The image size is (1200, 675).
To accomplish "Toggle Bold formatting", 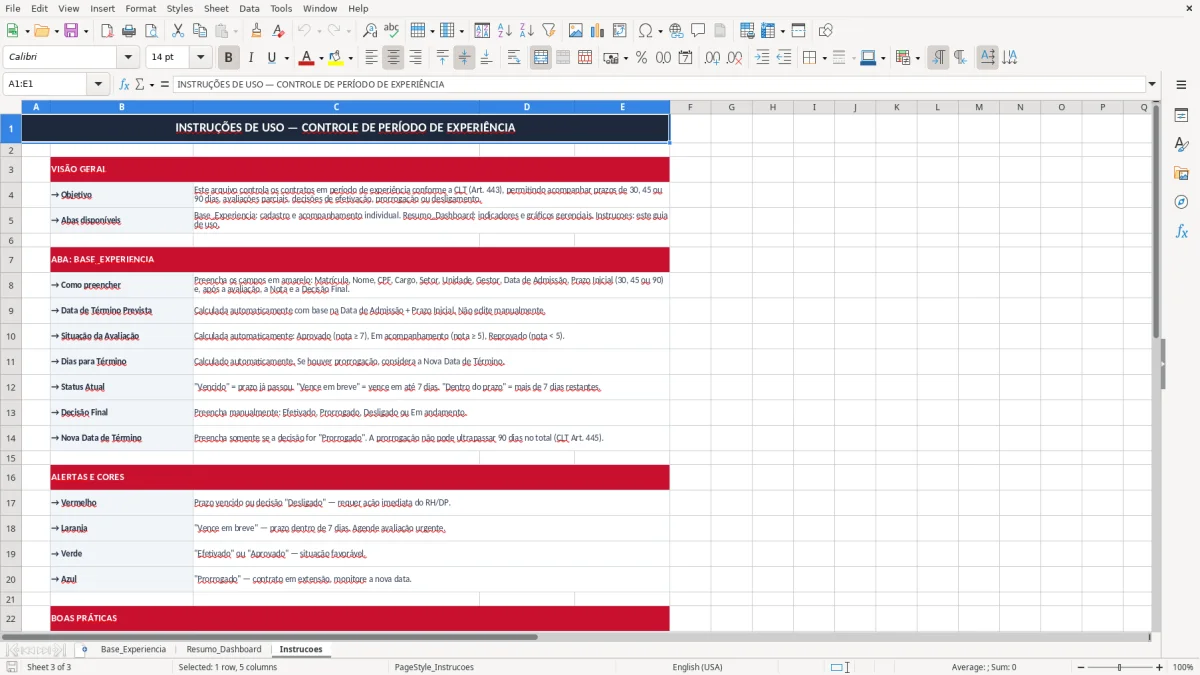I will (x=229, y=57).
